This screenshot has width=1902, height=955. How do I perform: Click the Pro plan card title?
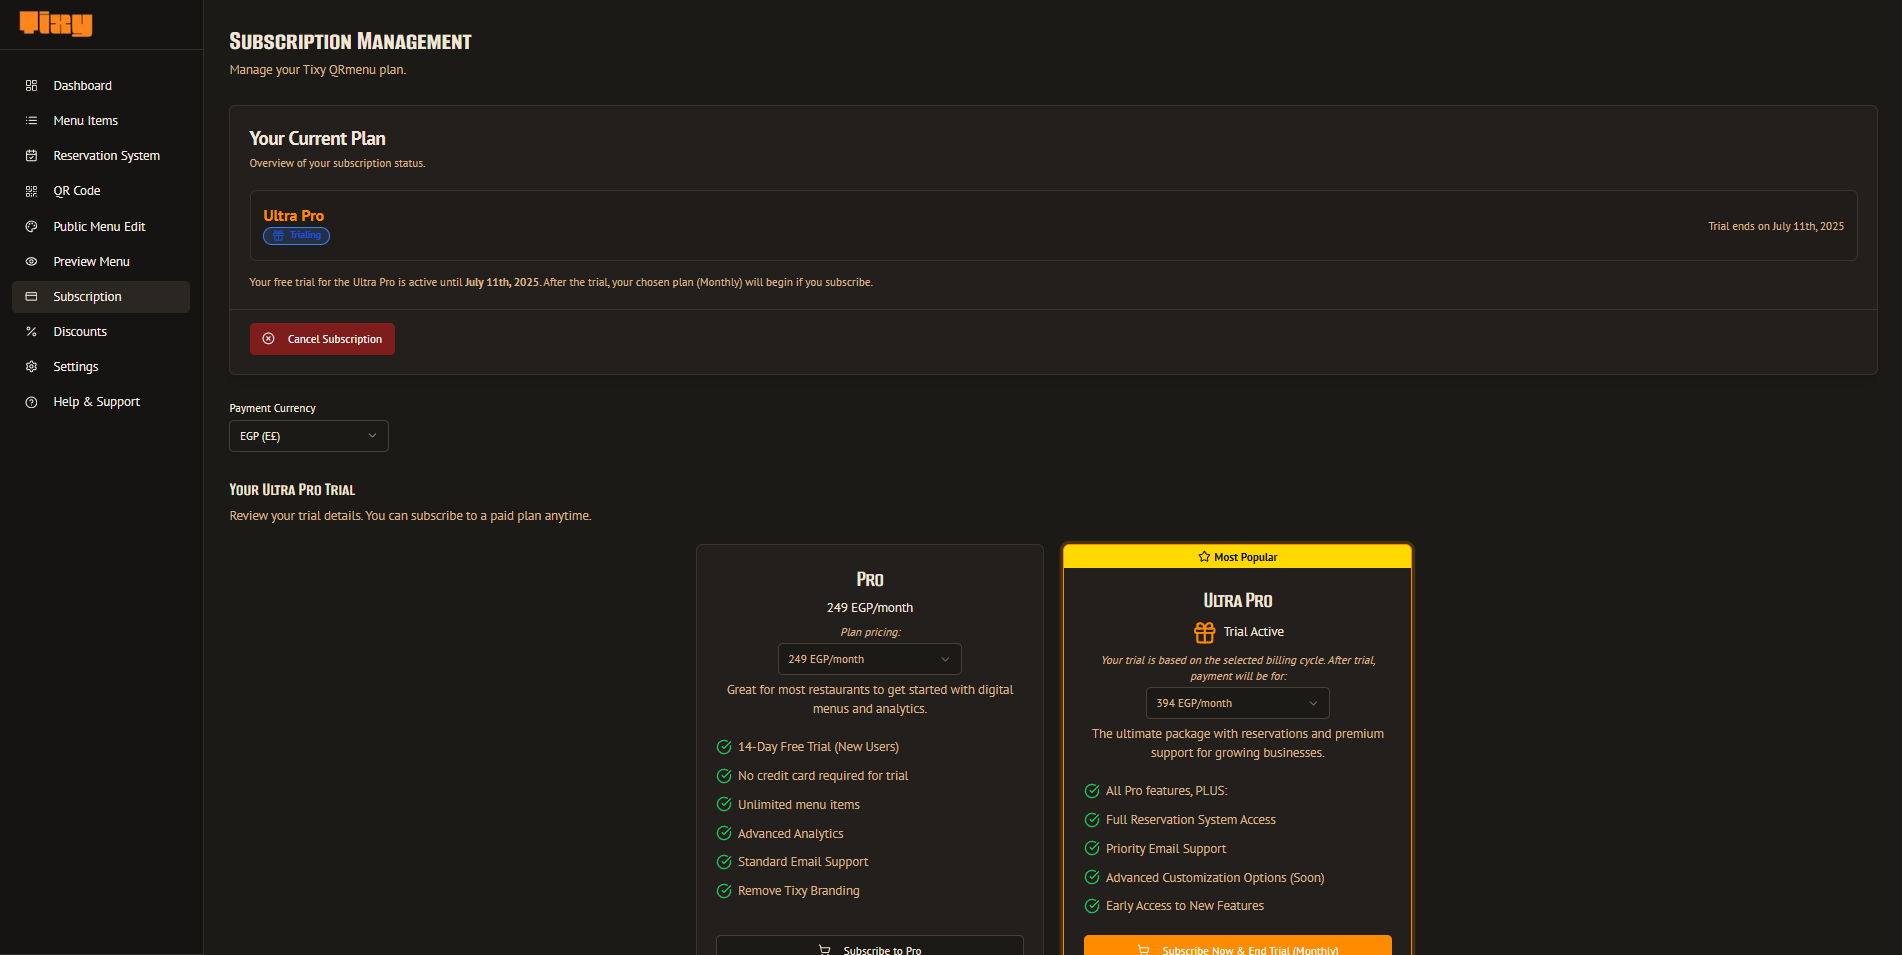[x=870, y=580]
